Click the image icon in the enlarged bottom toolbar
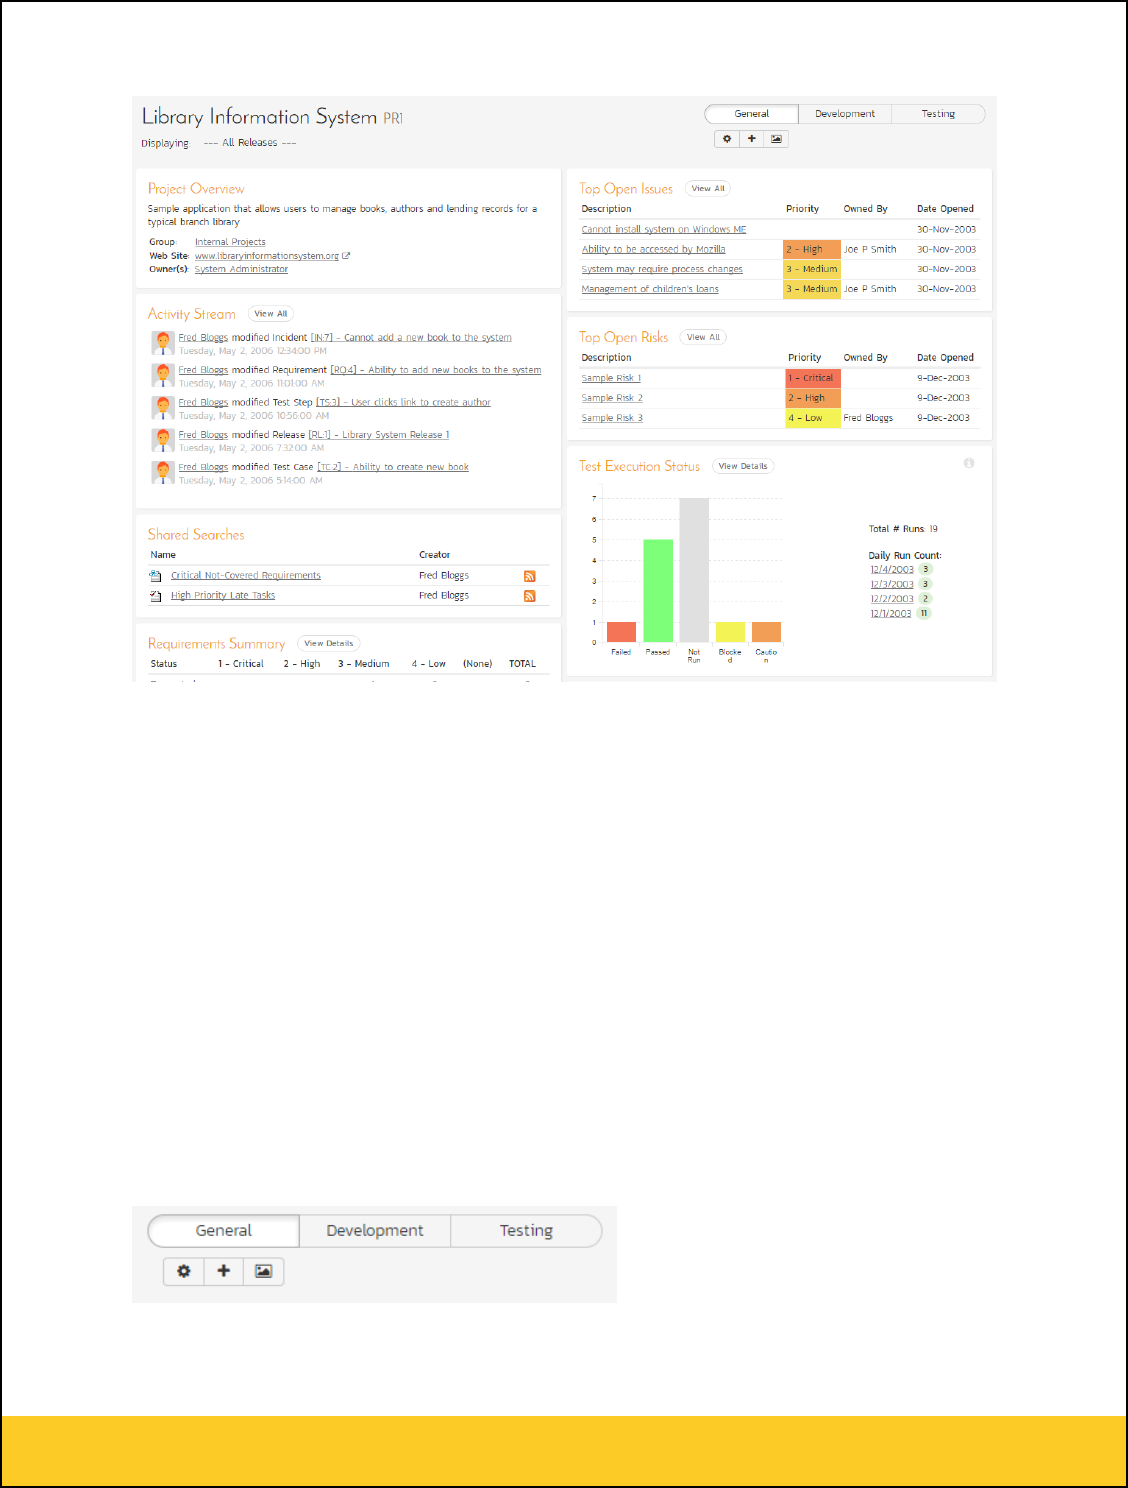1128x1488 pixels. pyautogui.click(x=264, y=1271)
